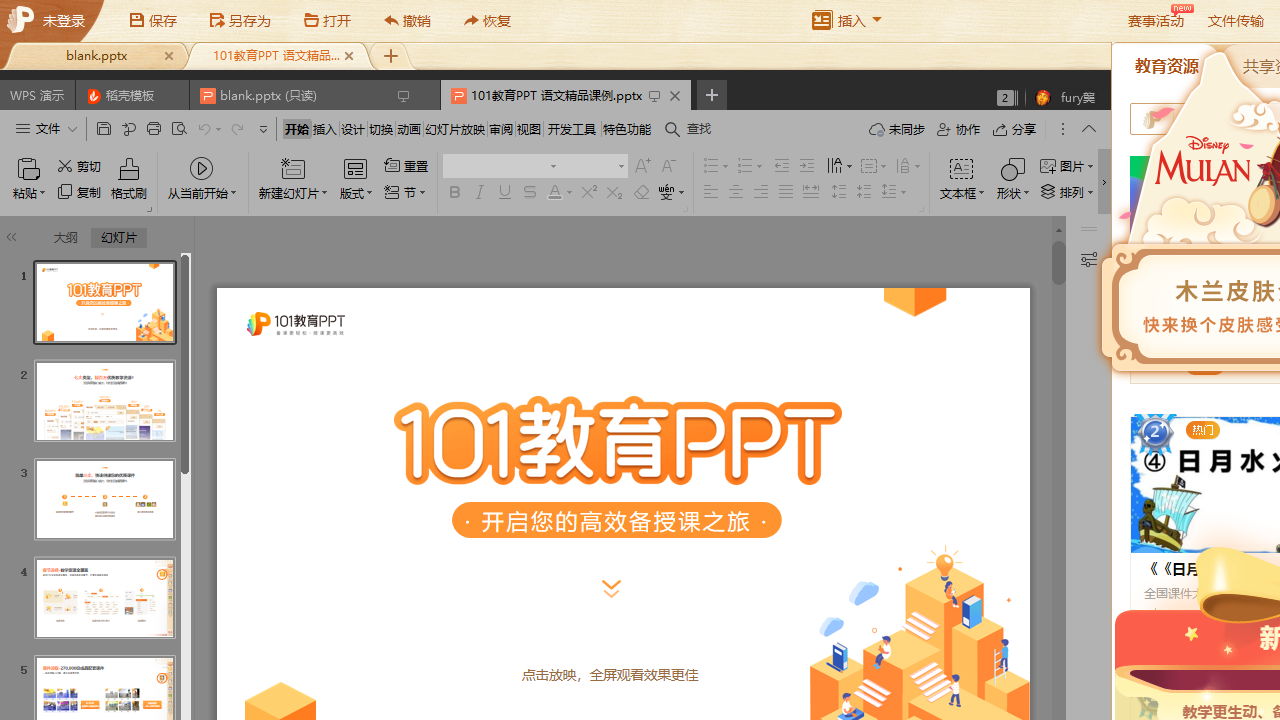Viewport: 1280px width, 720px height.
Task: Open the font color picker A
Action: (x=555, y=192)
